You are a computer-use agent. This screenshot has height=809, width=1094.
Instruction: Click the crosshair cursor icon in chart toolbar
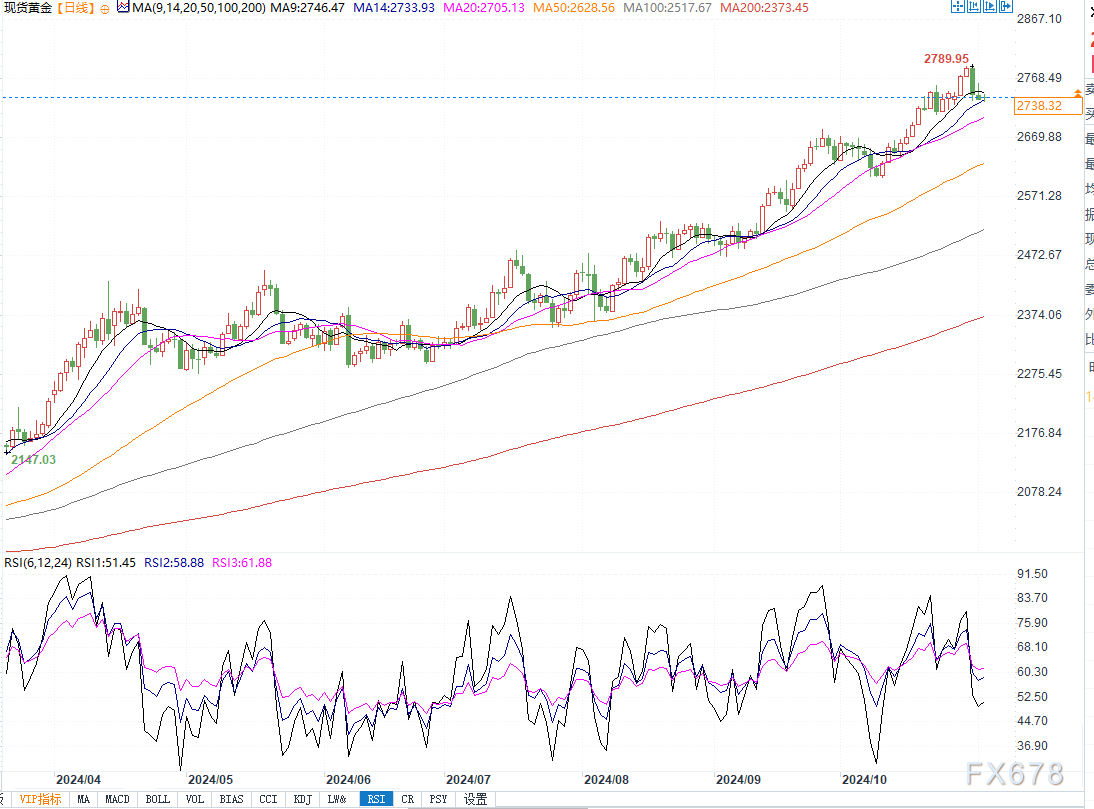click(958, 6)
